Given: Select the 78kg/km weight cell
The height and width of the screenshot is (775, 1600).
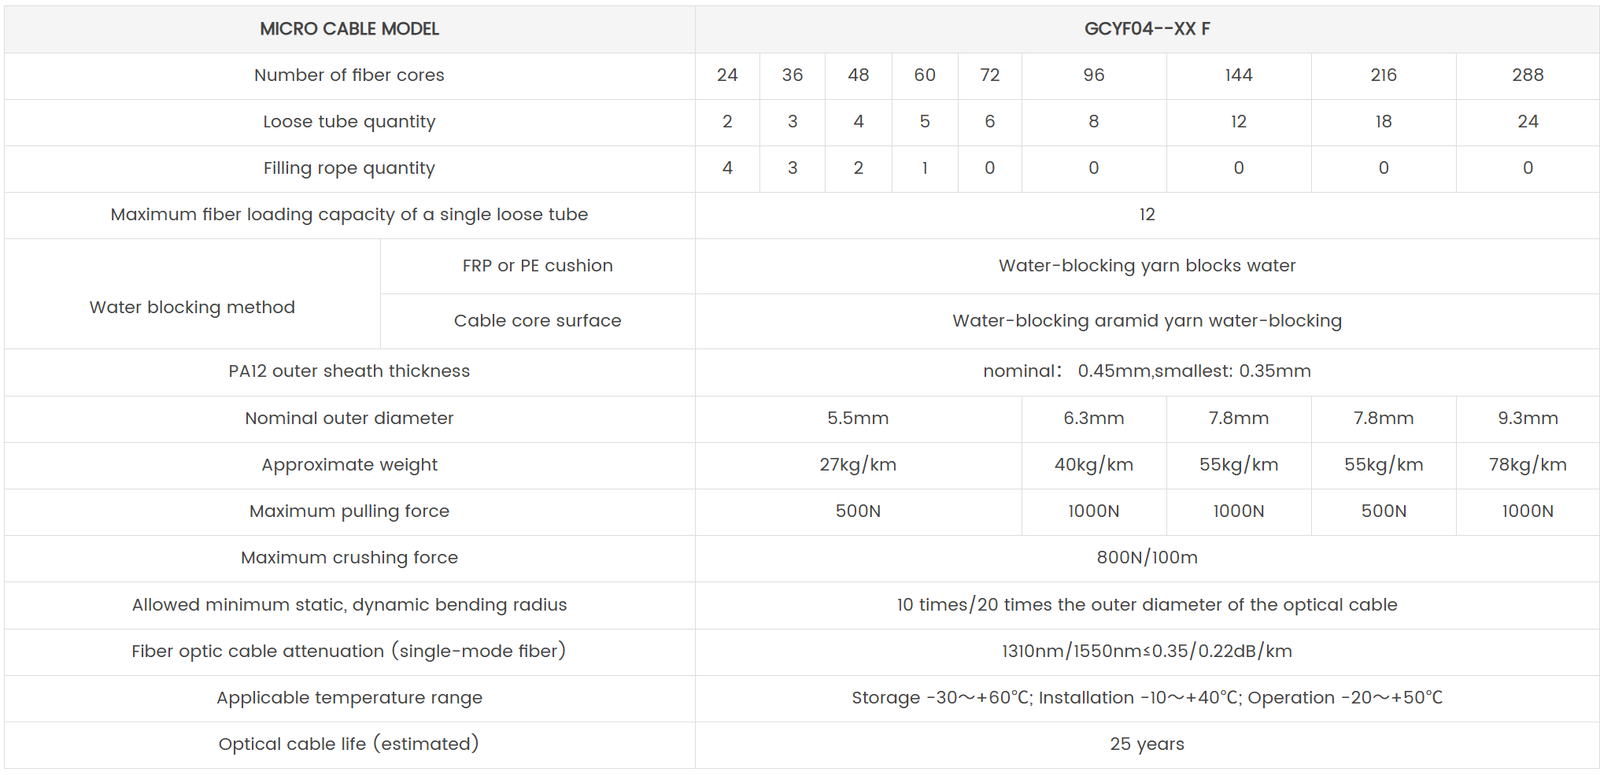Looking at the screenshot, I should [x=1527, y=465].
